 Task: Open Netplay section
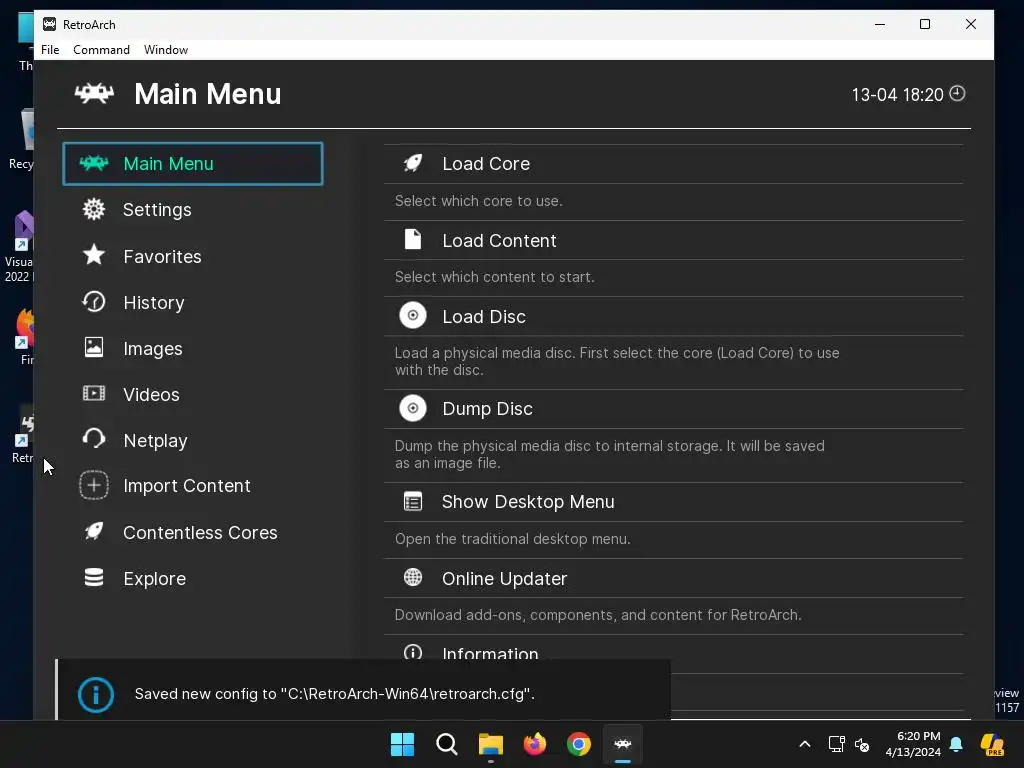tap(193, 440)
